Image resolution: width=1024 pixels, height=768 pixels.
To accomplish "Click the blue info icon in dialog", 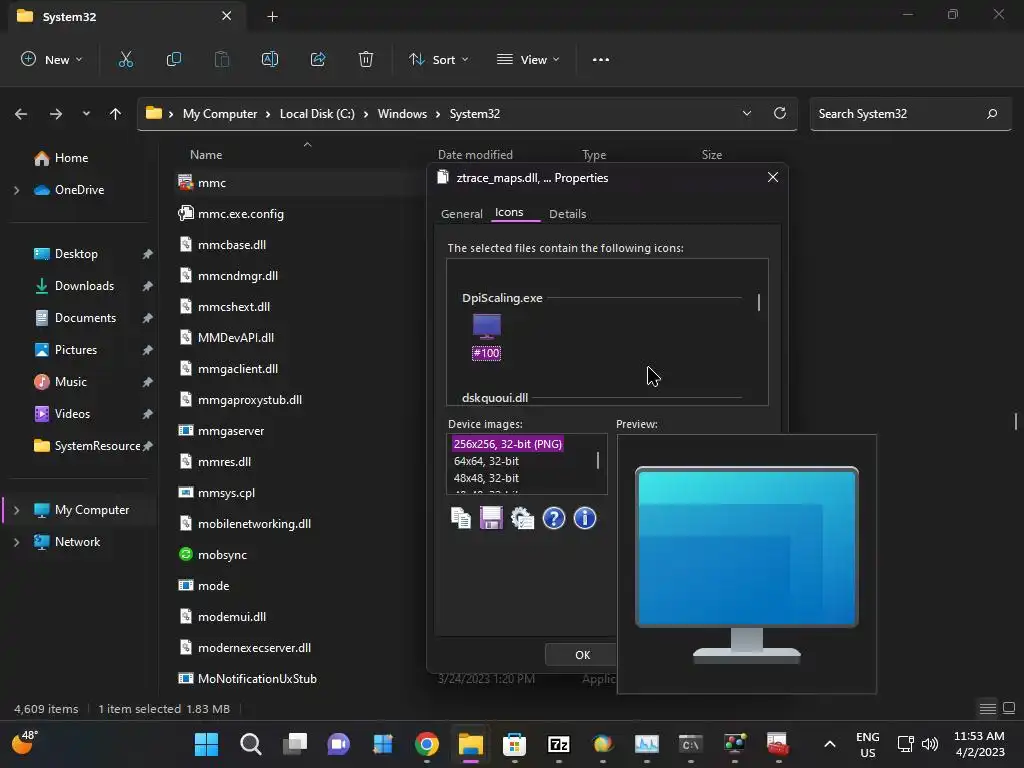I will click(x=584, y=519).
